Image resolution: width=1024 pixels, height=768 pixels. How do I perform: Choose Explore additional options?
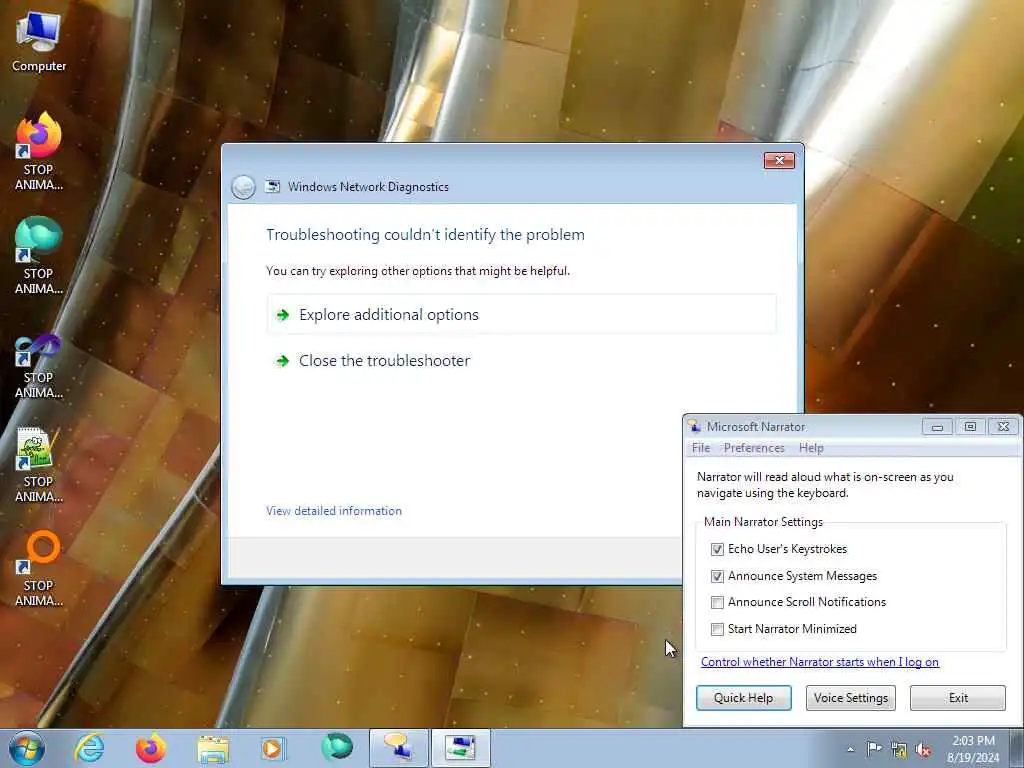(521, 315)
